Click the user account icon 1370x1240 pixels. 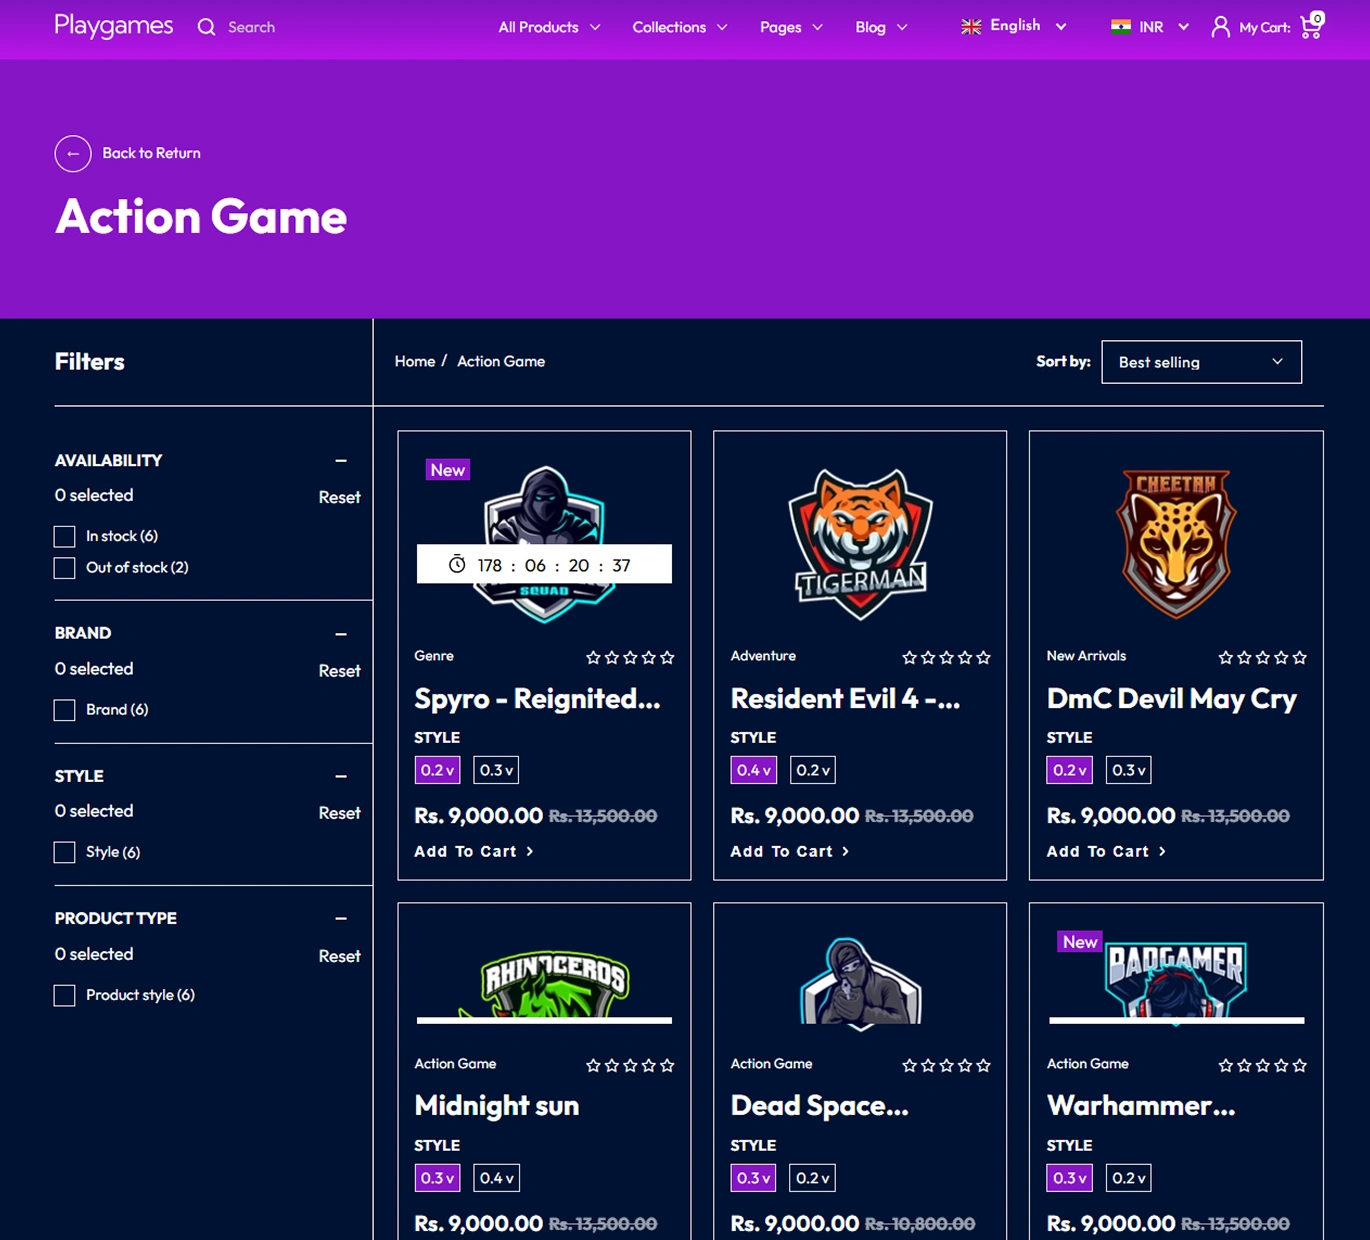pos(1220,27)
